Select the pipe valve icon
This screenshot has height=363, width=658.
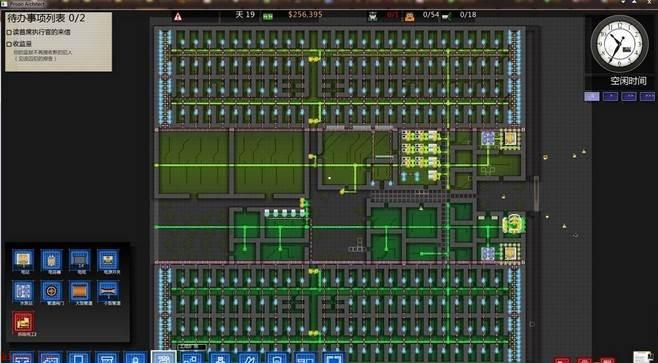click(x=52, y=291)
